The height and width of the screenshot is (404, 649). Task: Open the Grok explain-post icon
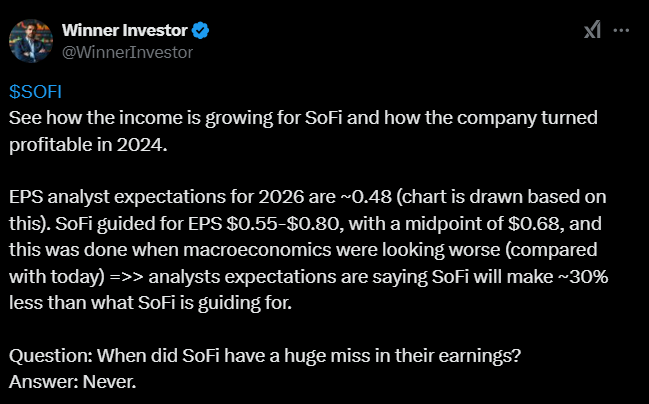(x=591, y=31)
